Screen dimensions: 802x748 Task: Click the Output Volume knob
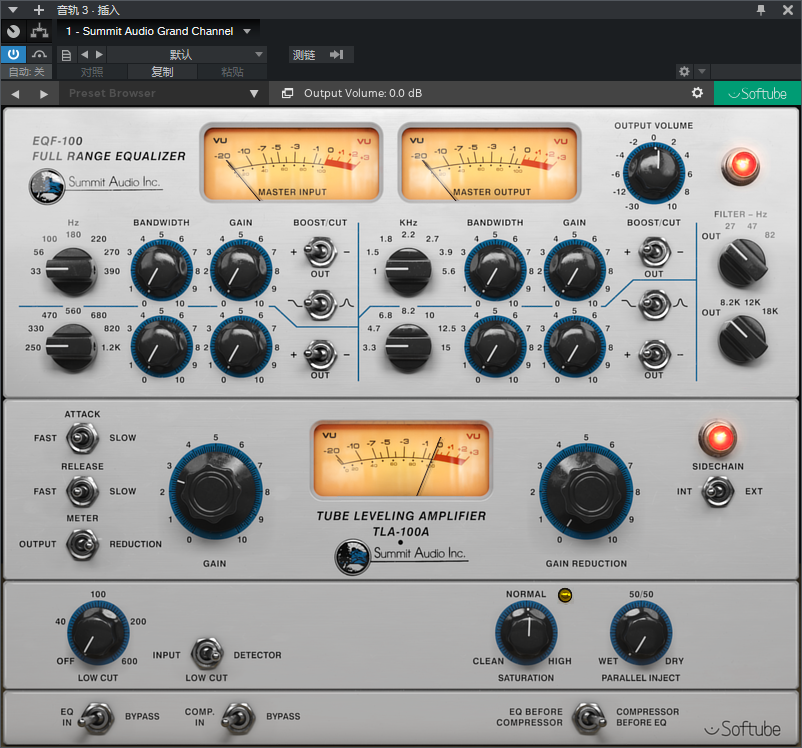(655, 172)
